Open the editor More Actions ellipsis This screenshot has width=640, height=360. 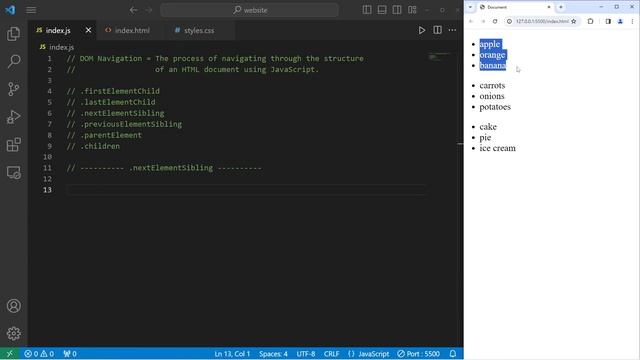(x=452, y=30)
